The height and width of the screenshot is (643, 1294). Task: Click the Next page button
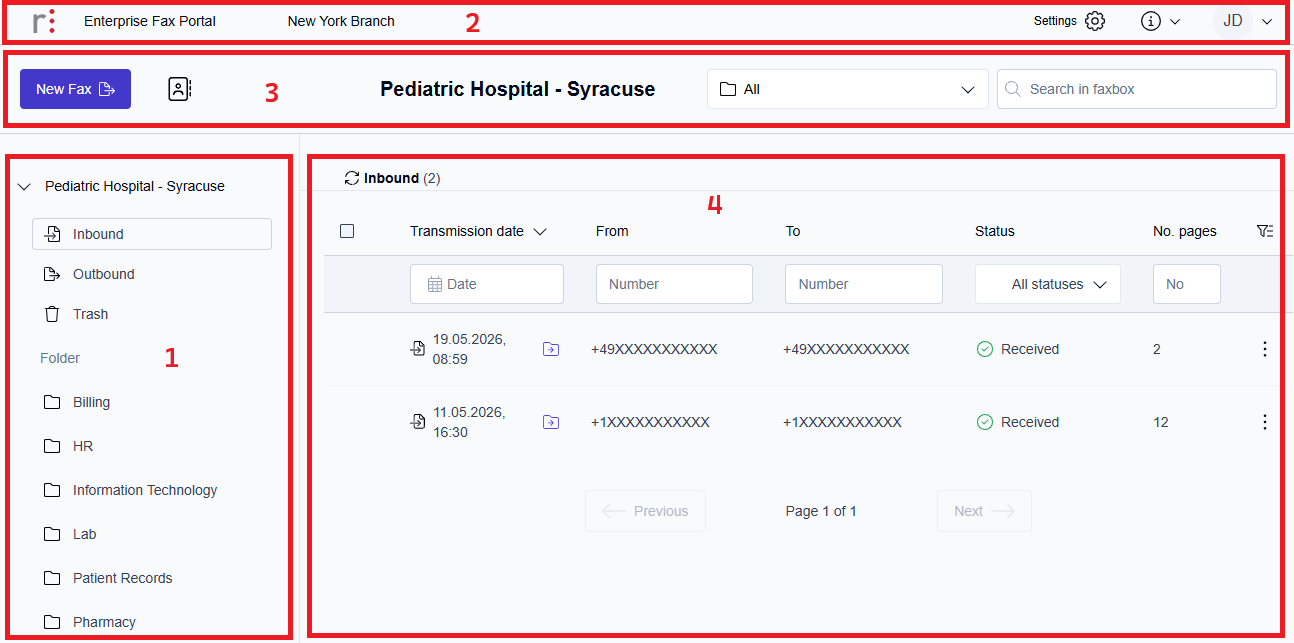(984, 511)
